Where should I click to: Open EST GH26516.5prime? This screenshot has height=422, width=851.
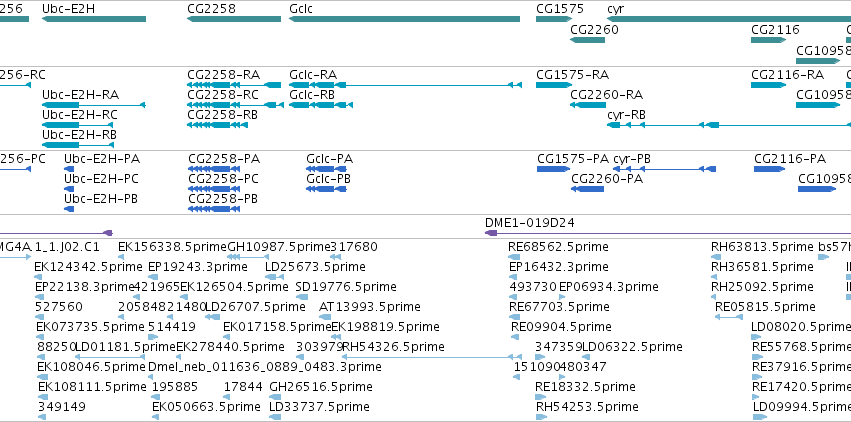point(275,397)
